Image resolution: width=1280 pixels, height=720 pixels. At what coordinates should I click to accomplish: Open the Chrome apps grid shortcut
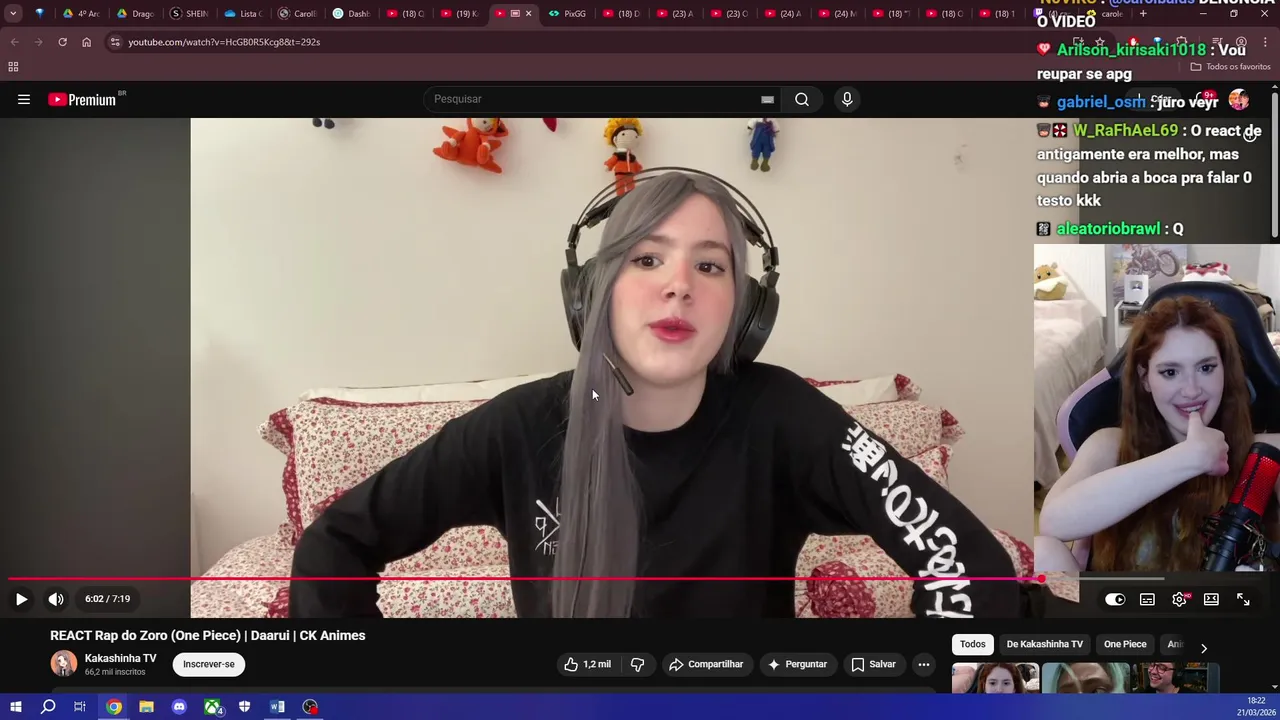point(13,67)
